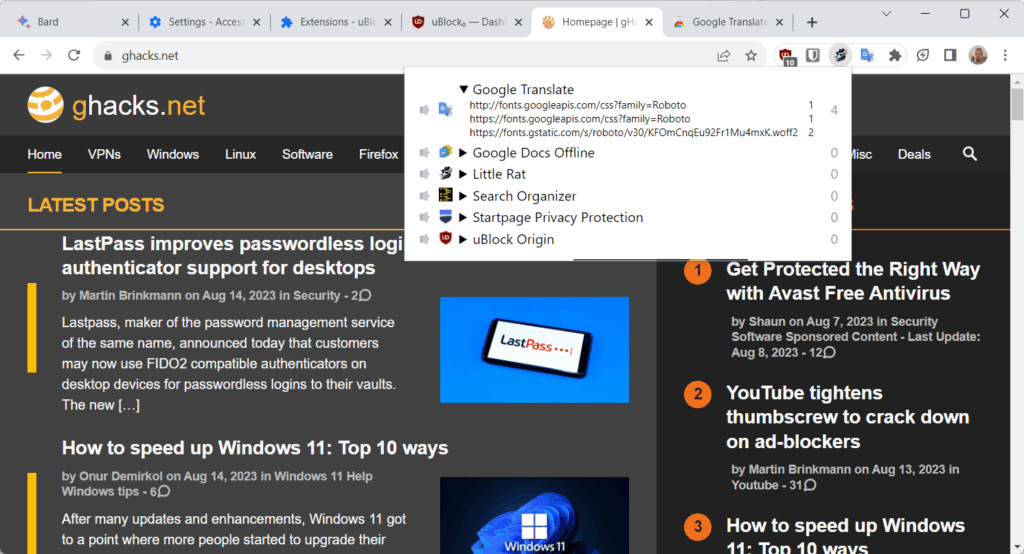This screenshot has width=1024, height=554.
Task: Open the Linux category in site navigation
Action: pos(240,154)
